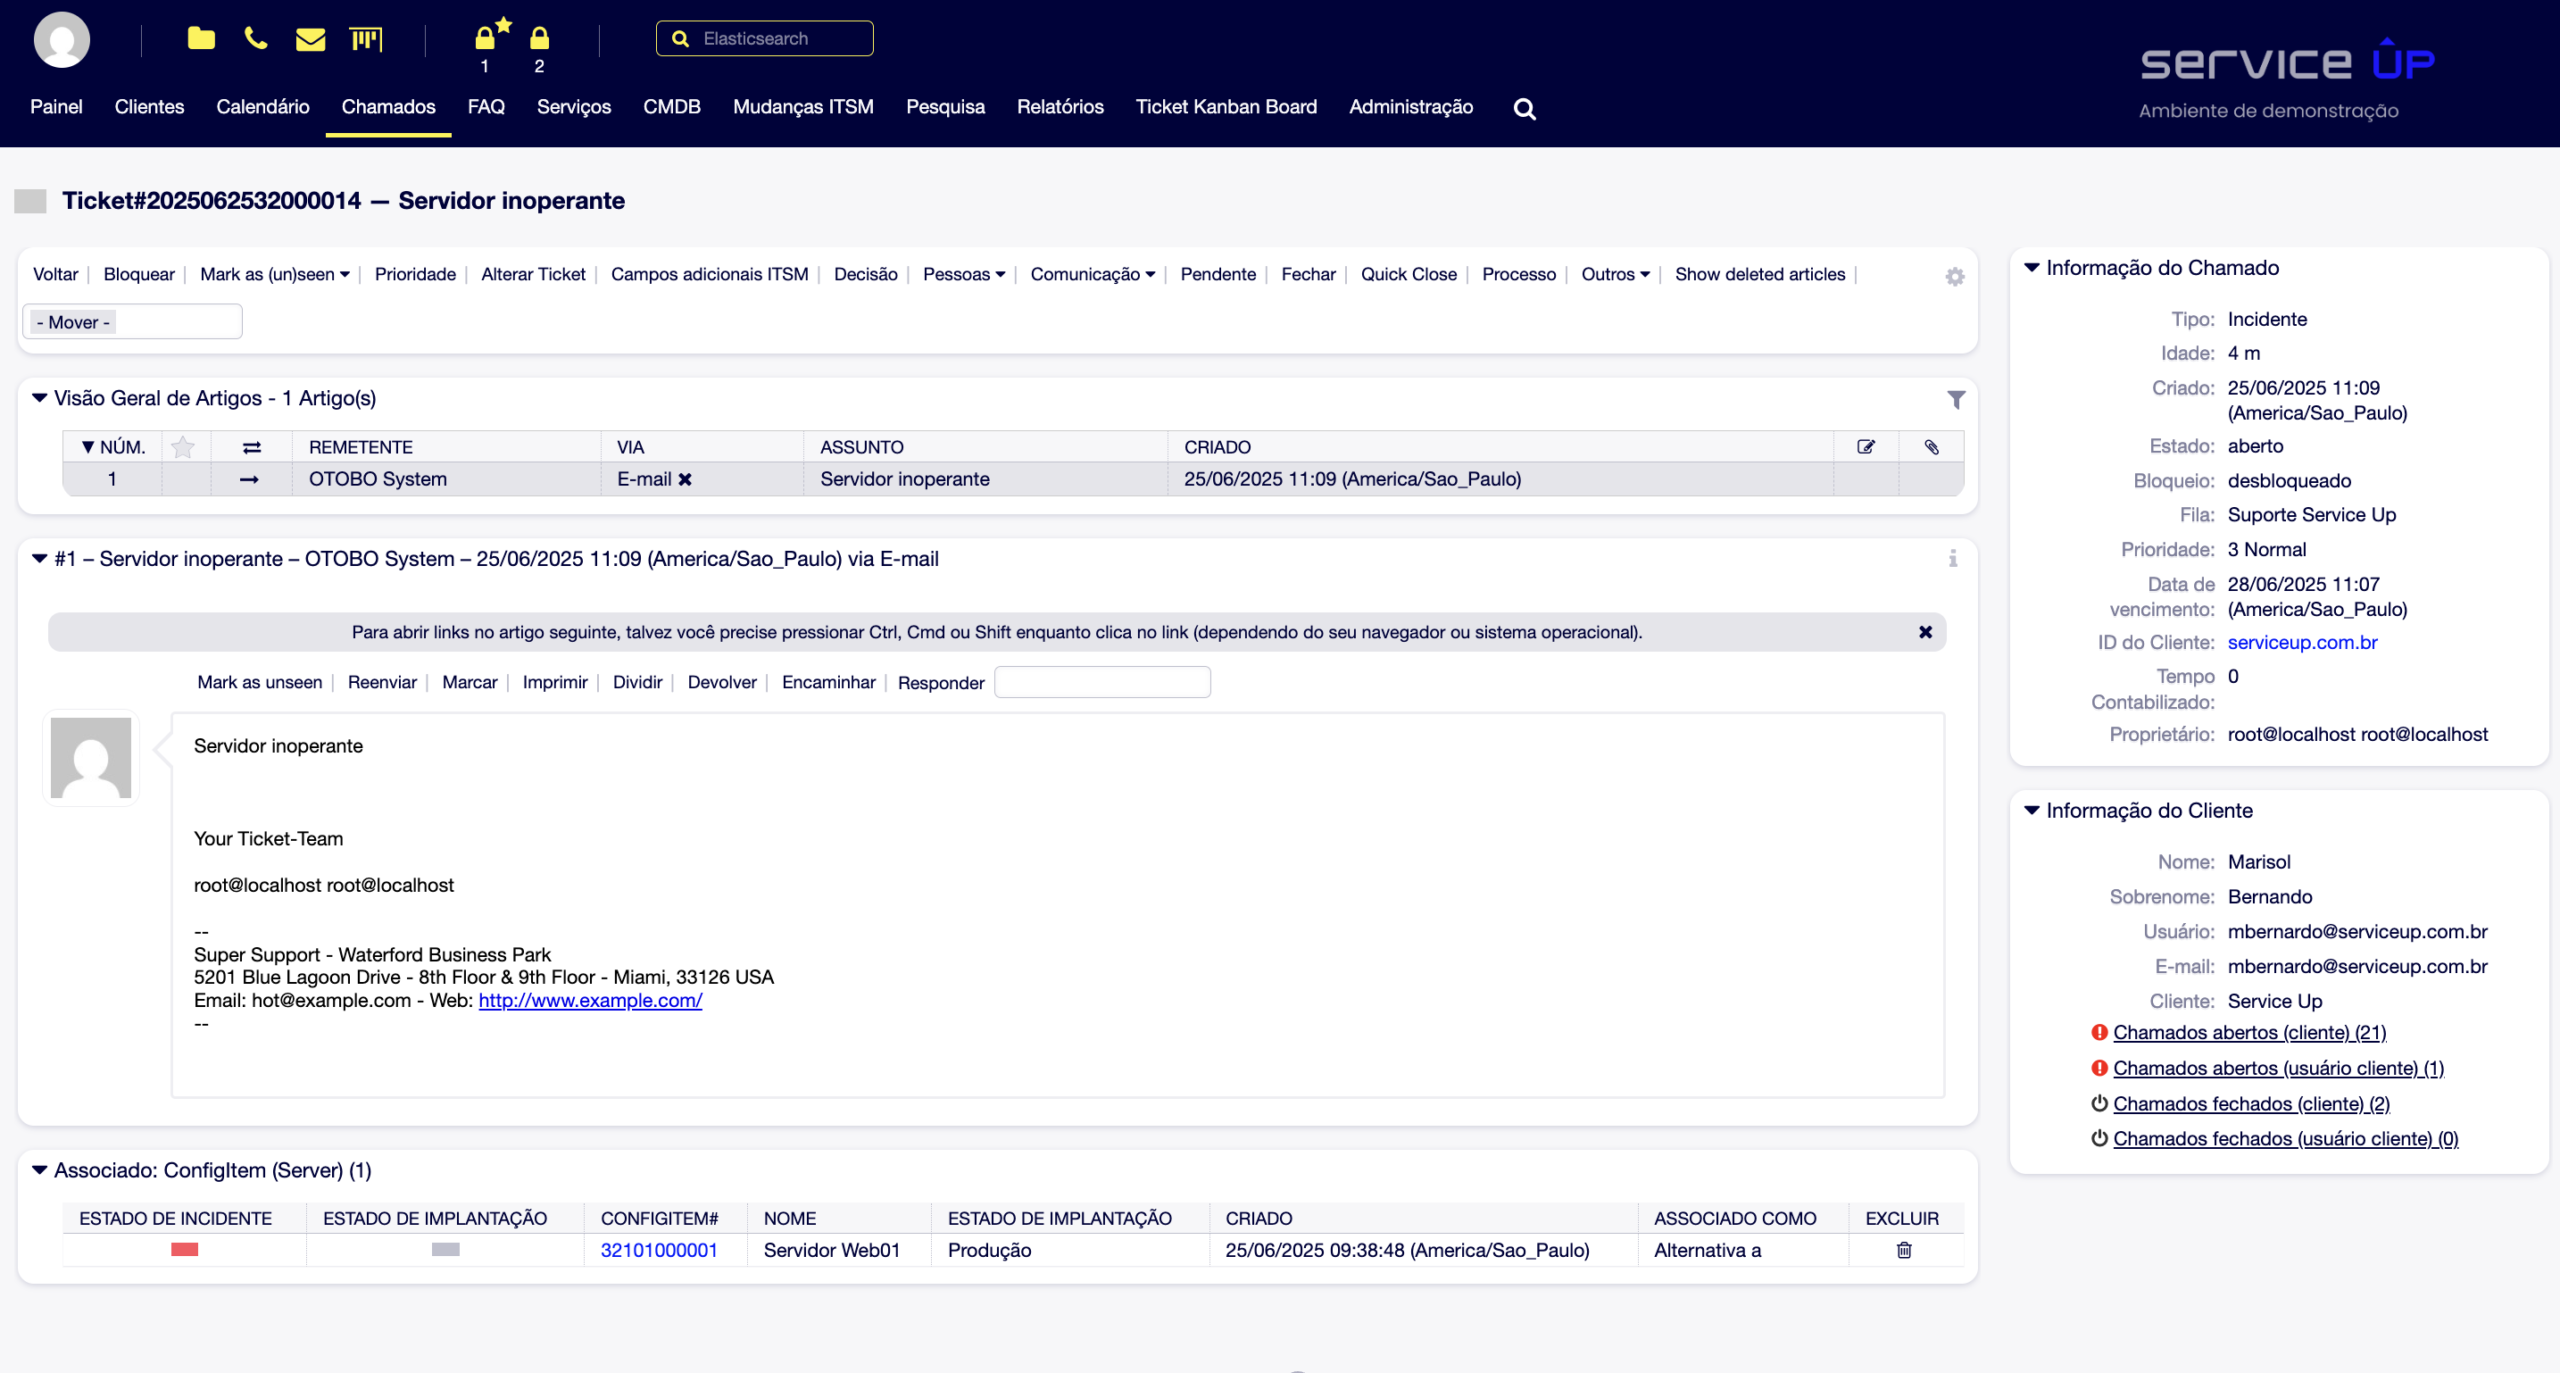Open Ticket Kanban Board menu
Viewport: 2560px width, 1373px height.
point(1226,107)
